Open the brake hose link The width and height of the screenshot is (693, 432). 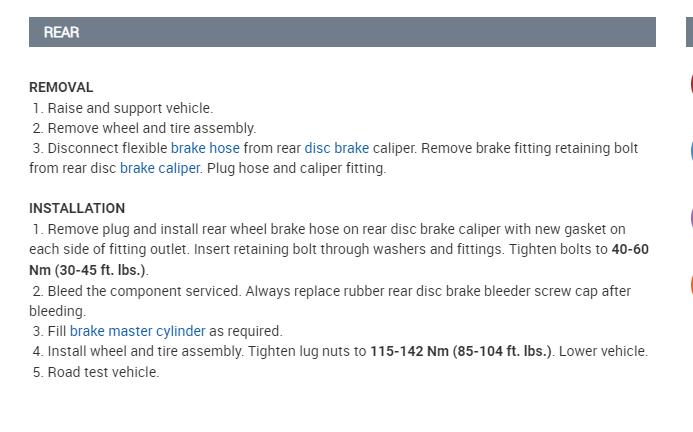205,148
